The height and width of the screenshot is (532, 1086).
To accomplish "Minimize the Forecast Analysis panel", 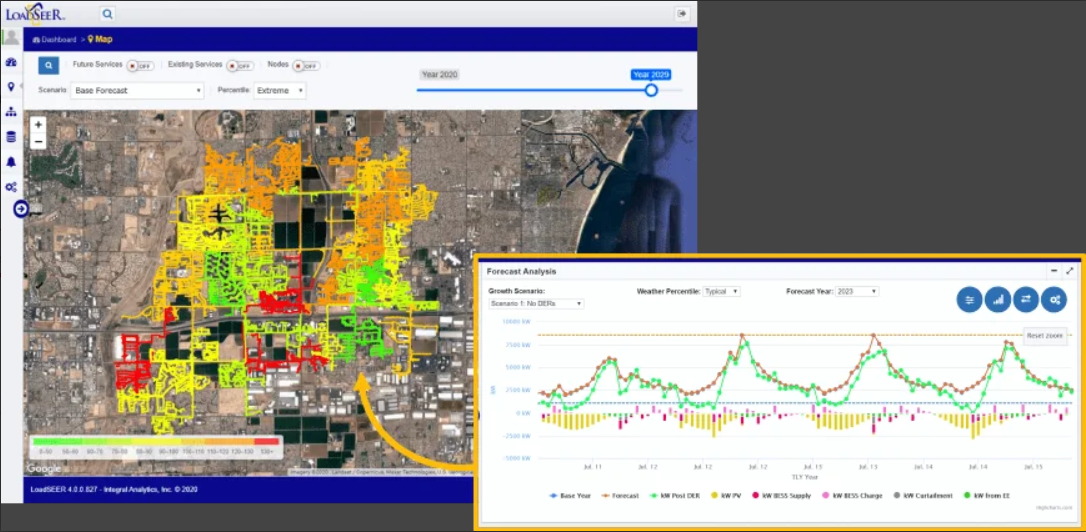I will click(1054, 271).
